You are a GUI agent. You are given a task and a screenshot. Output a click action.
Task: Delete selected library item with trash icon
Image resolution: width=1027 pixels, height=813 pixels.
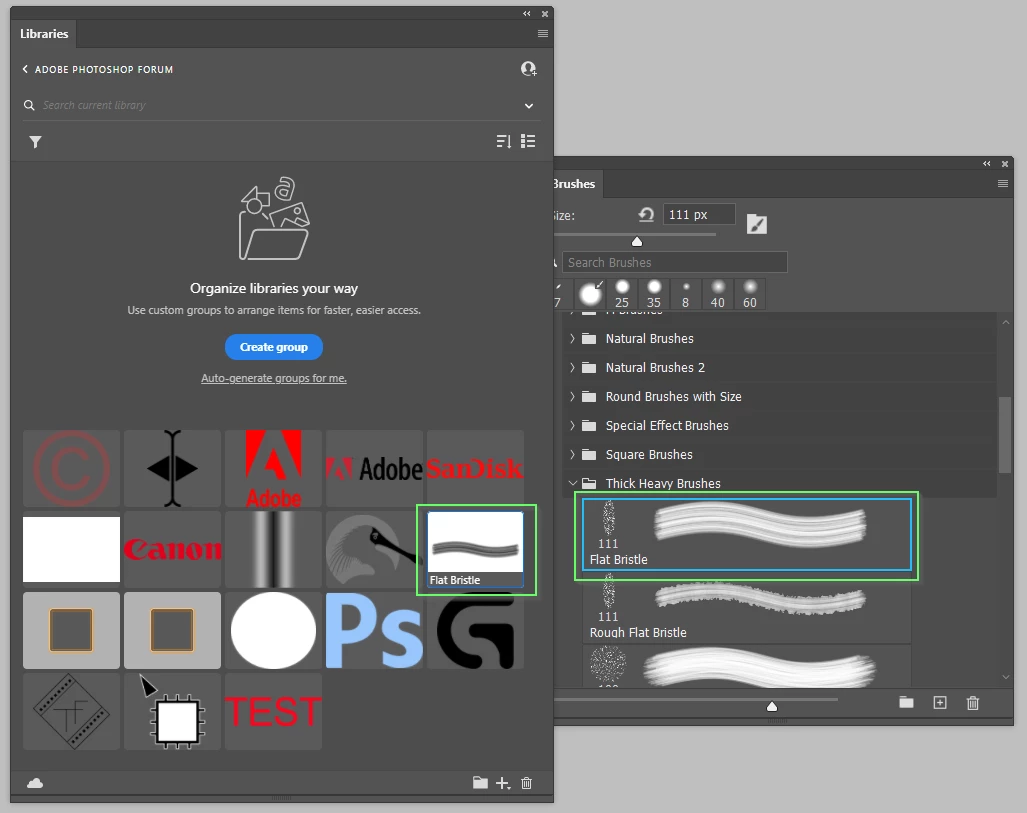[527, 783]
